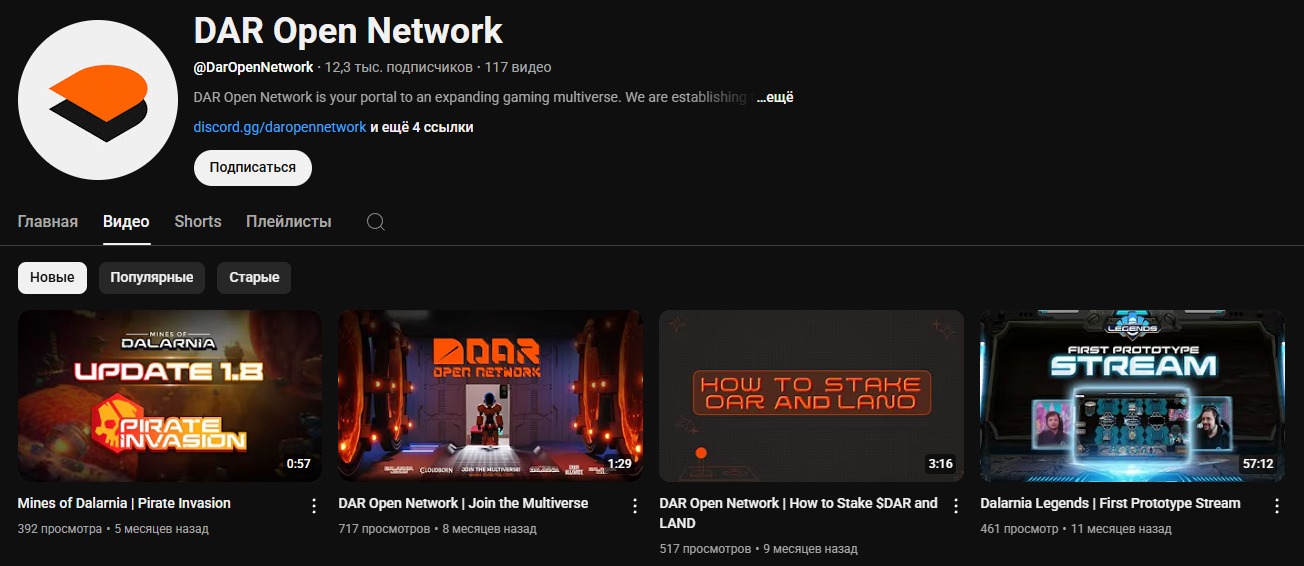Open the Shorts tab
This screenshot has height=566, width=1304.
pos(198,221)
